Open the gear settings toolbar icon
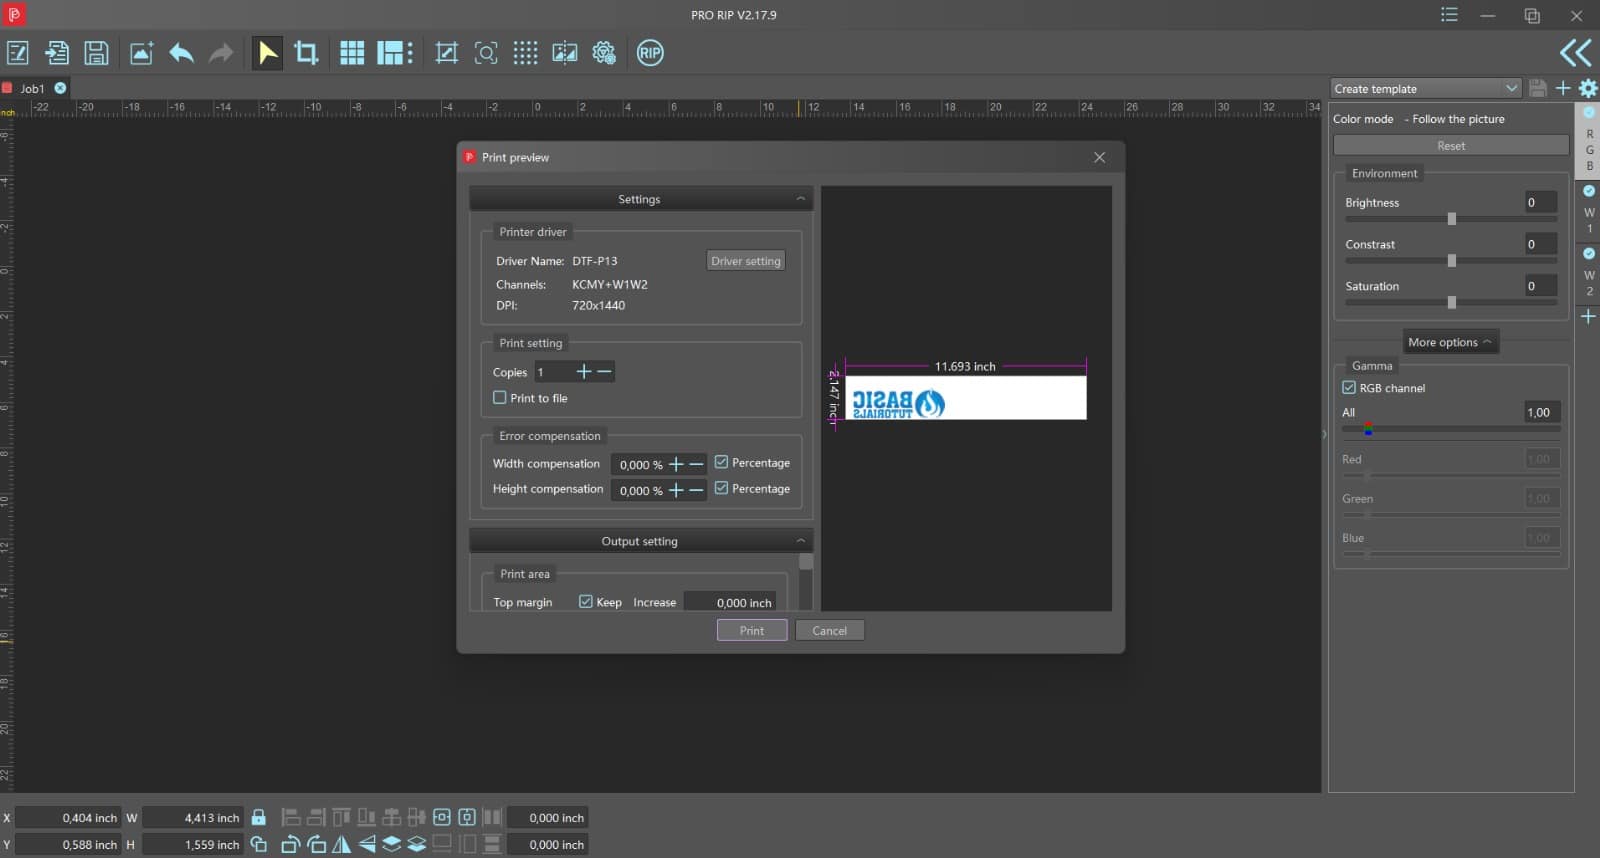Screen dimensions: 1600x858 [604, 53]
